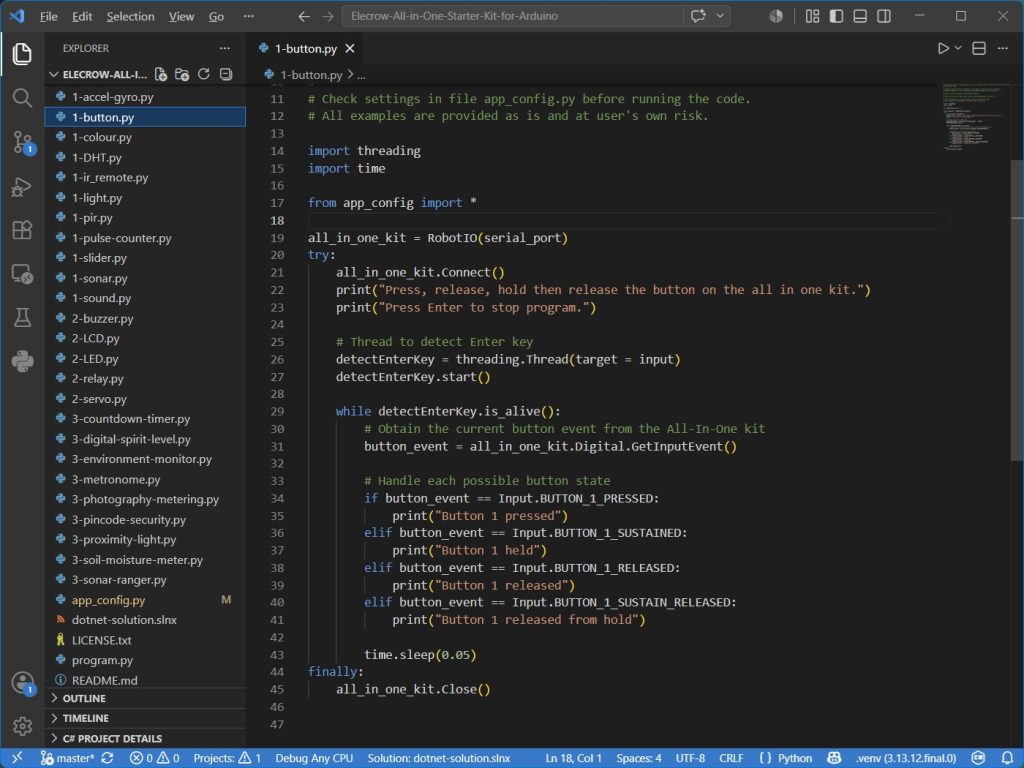Expand the TIMELINE section
The image size is (1024, 768).
146,718
